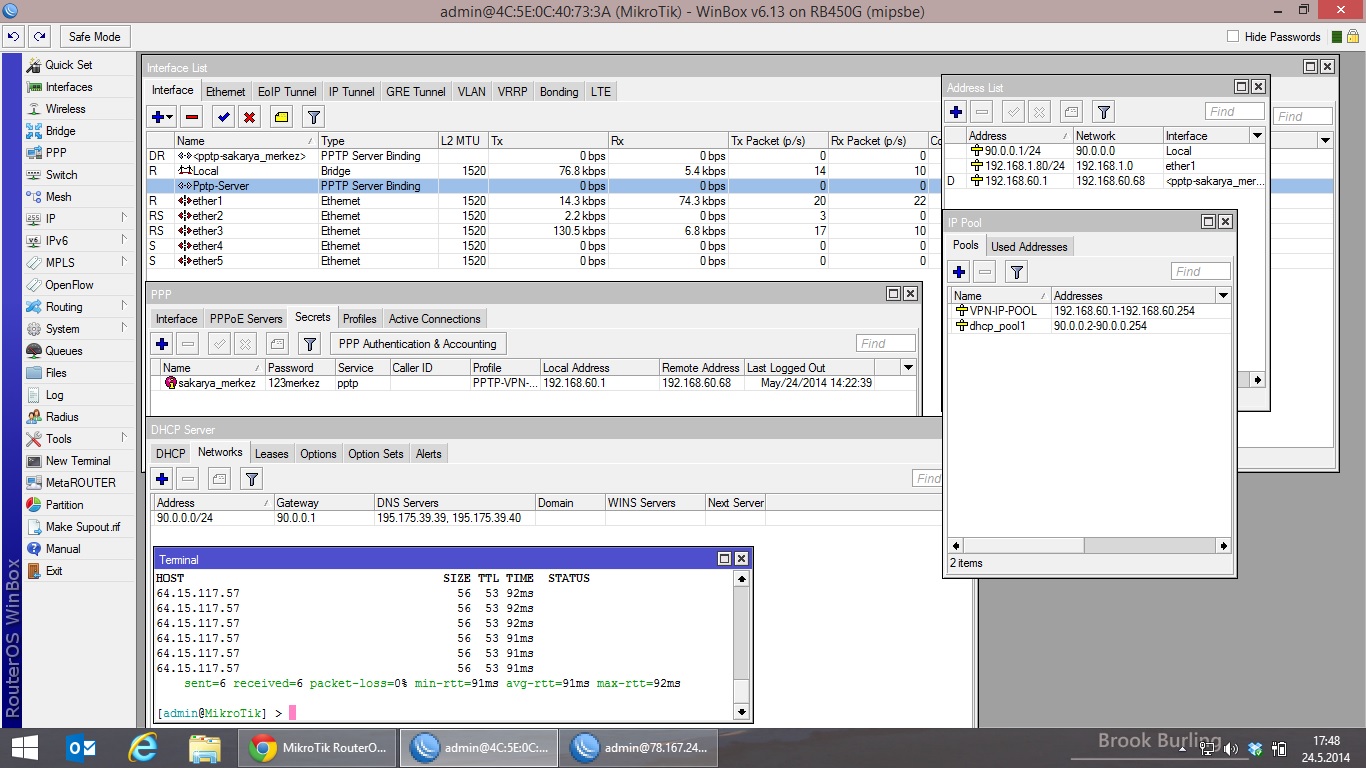Add new entry in Address List window

coord(957,113)
